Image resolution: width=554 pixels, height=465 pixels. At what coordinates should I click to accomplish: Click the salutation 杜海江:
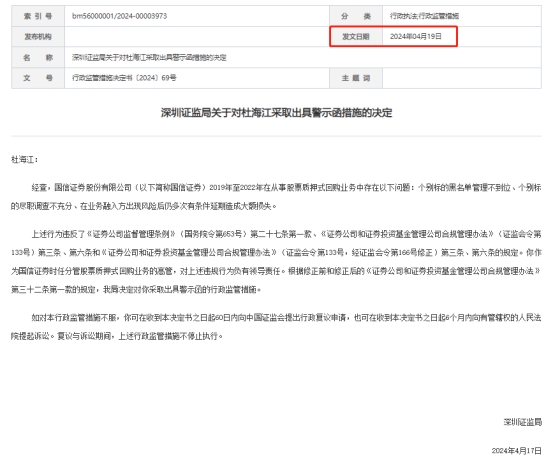coord(24,159)
